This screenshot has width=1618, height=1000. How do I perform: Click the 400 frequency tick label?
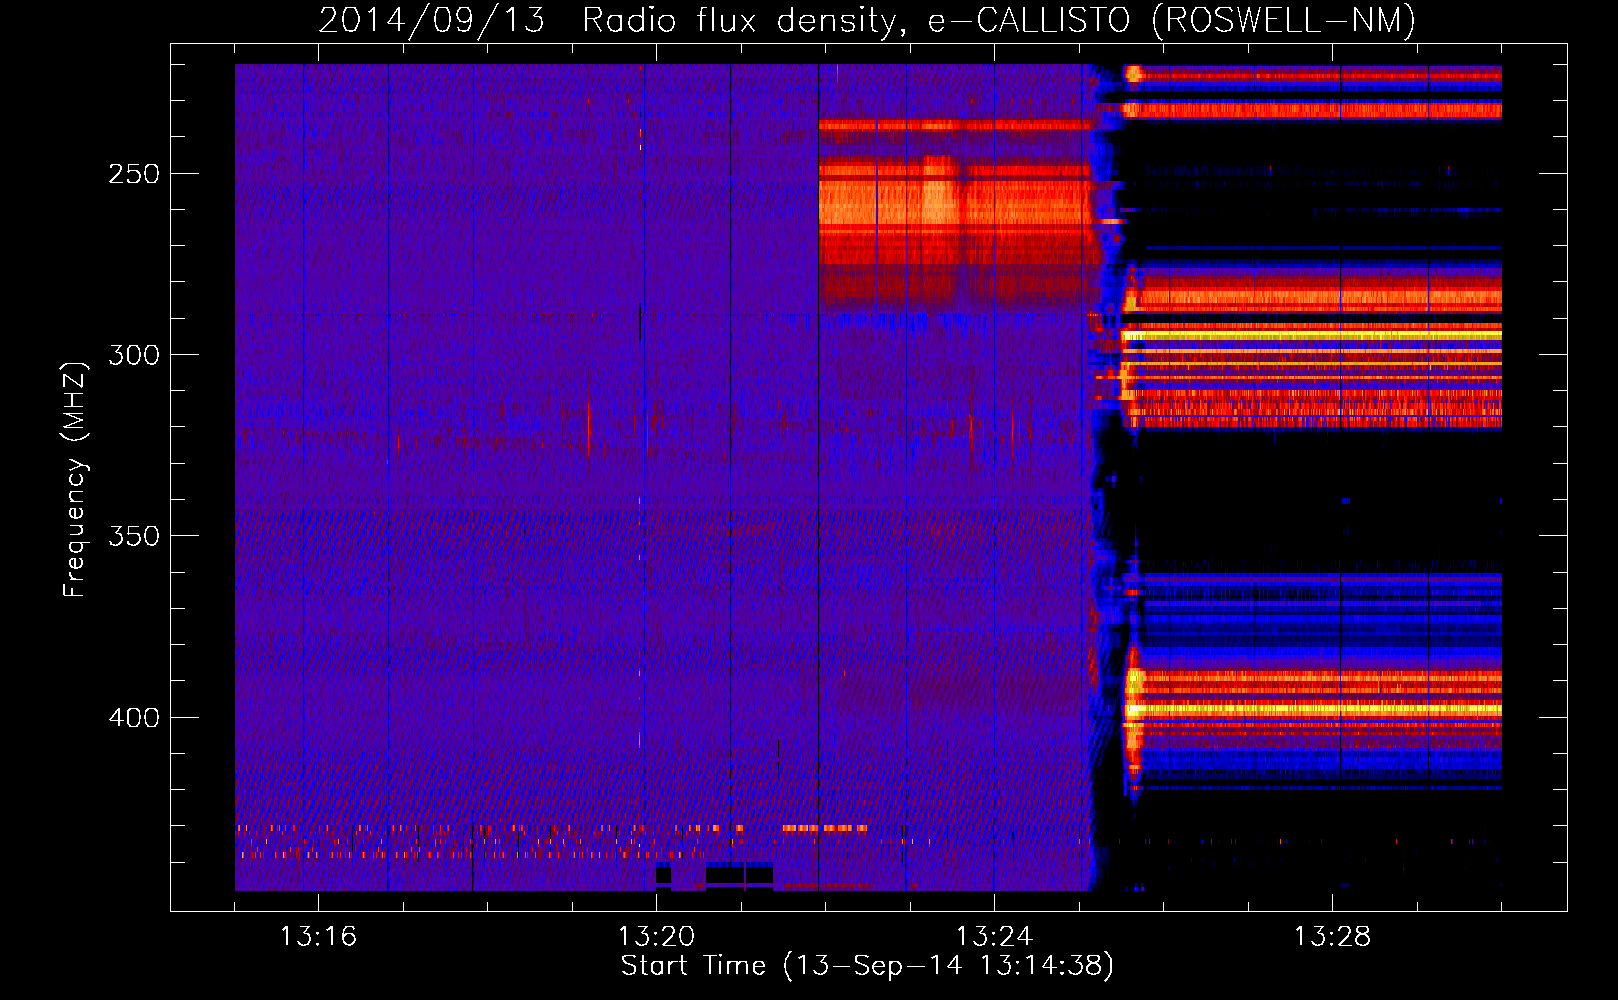tap(134, 718)
